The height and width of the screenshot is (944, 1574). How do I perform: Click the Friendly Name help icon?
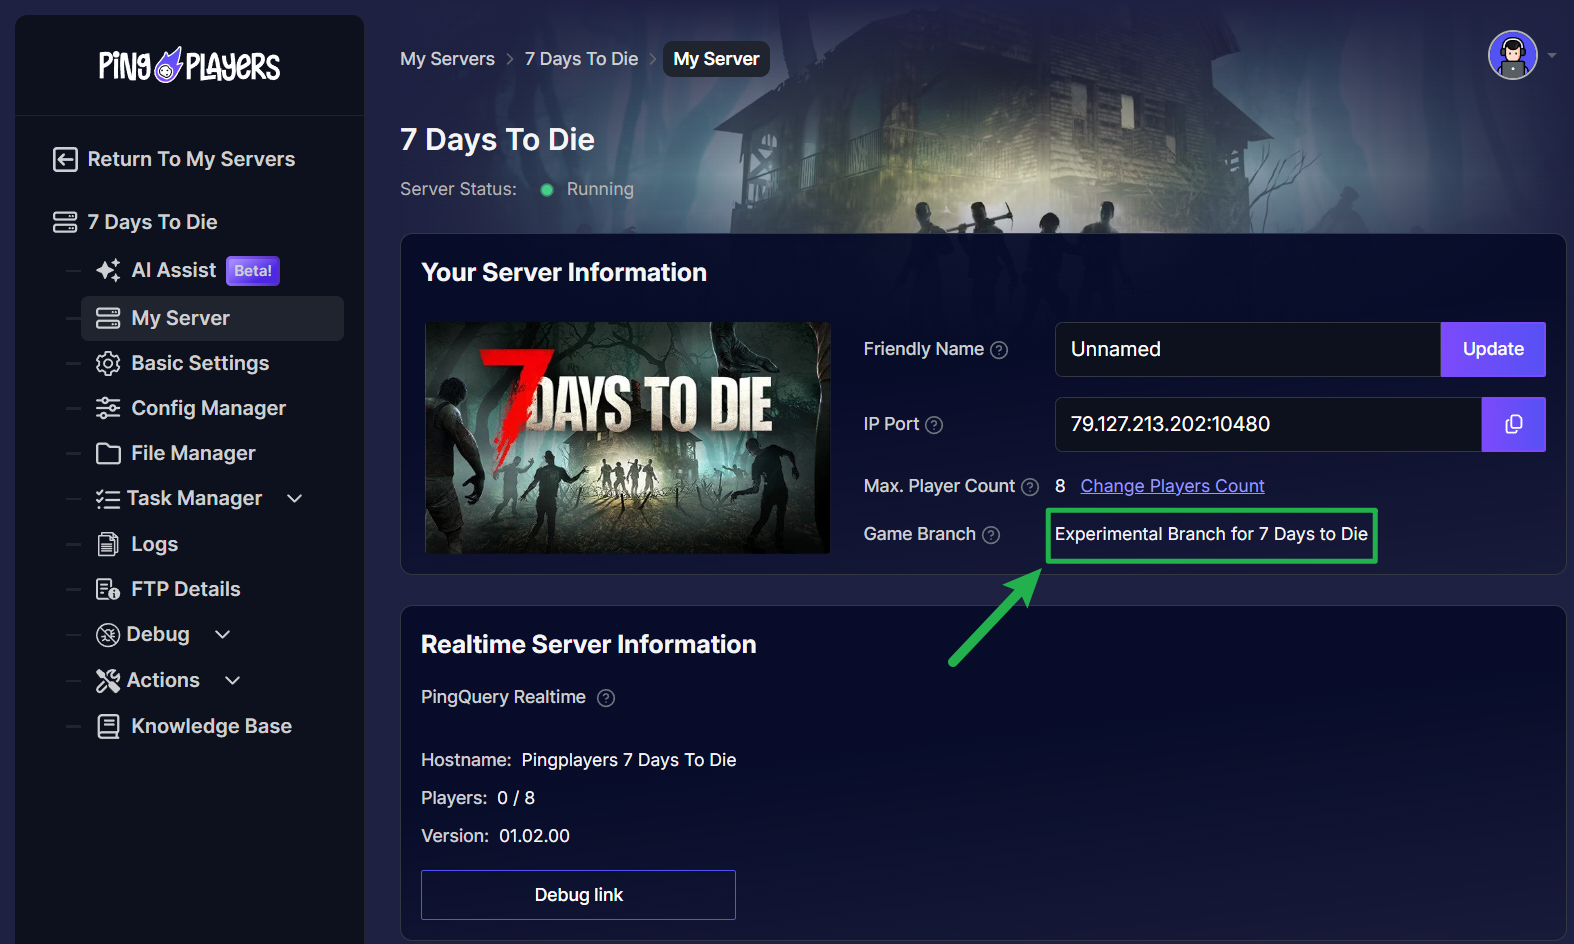pyautogui.click(x=999, y=350)
